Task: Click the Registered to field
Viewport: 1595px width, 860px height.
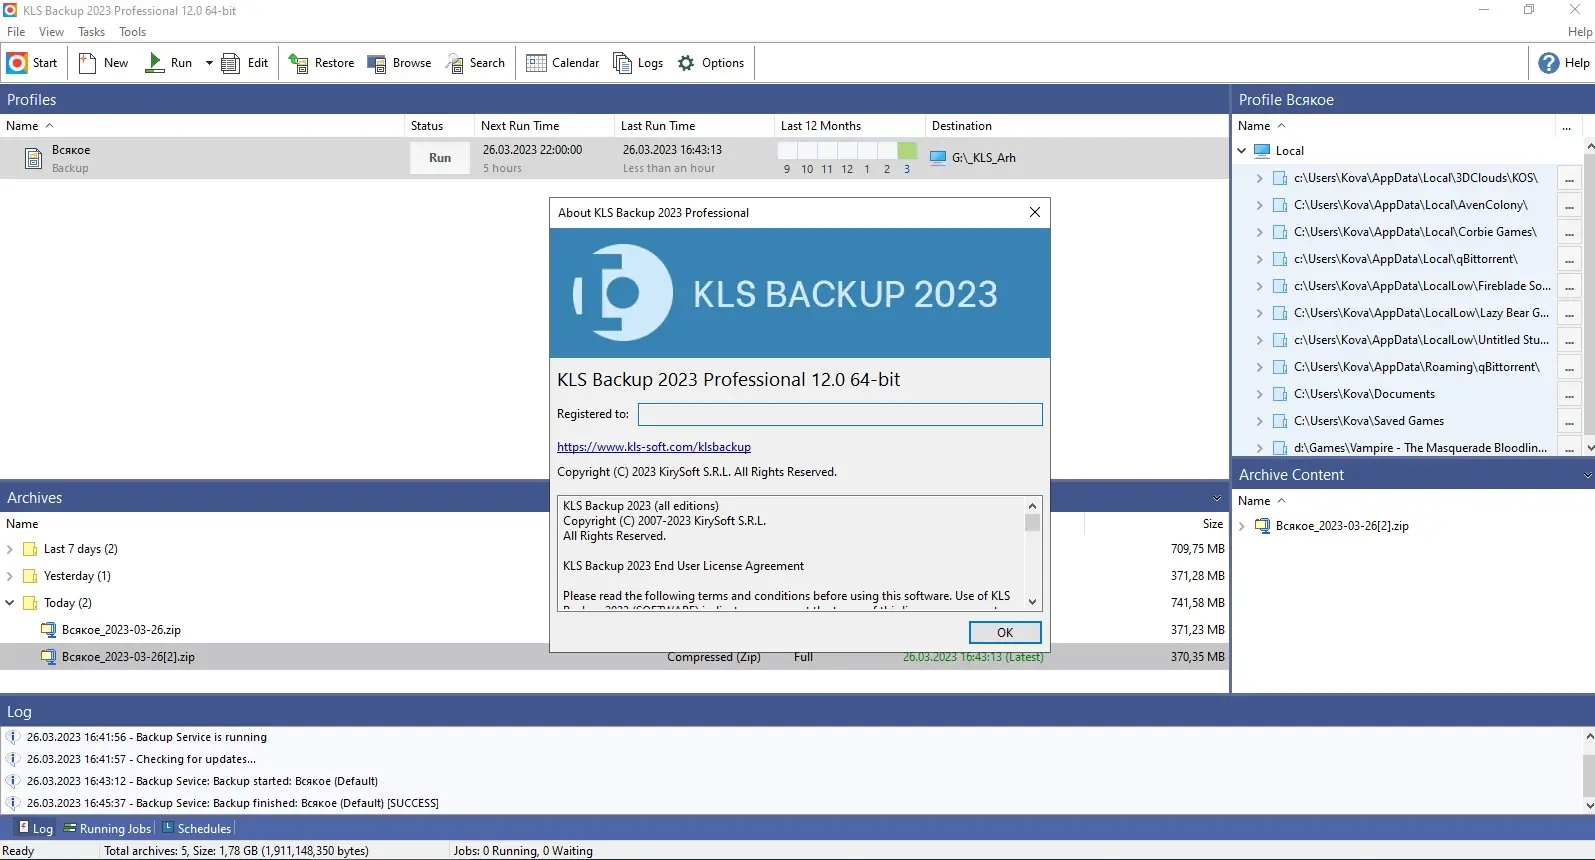Action: pyautogui.click(x=840, y=414)
